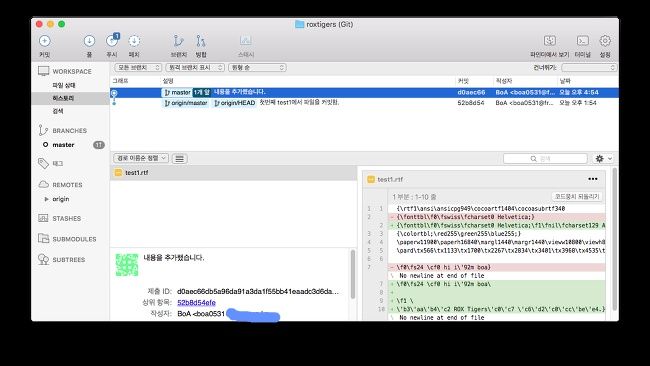Click the Merge (병합) toolbar icon
This screenshot has width=650, height=366.
[x=201, y=41]
